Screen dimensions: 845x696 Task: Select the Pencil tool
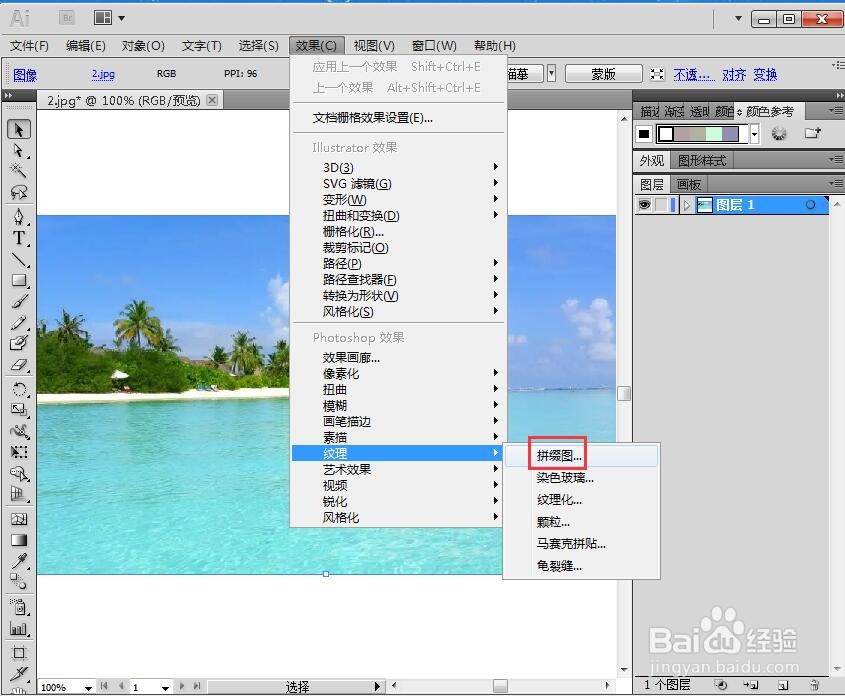click(x=19, y=322)
